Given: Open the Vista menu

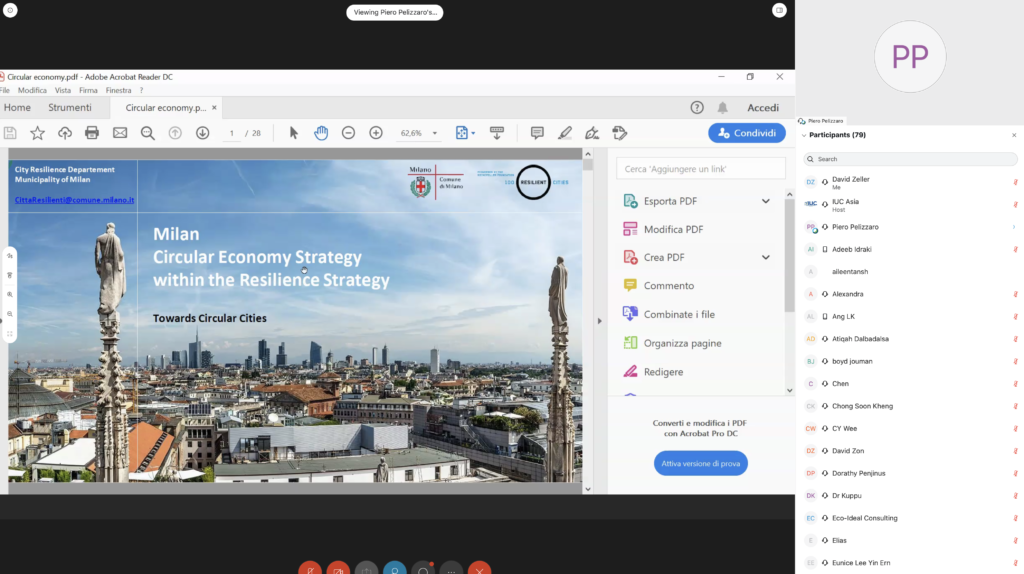Looking at the screenshot, I should click(x=63, y=90).
